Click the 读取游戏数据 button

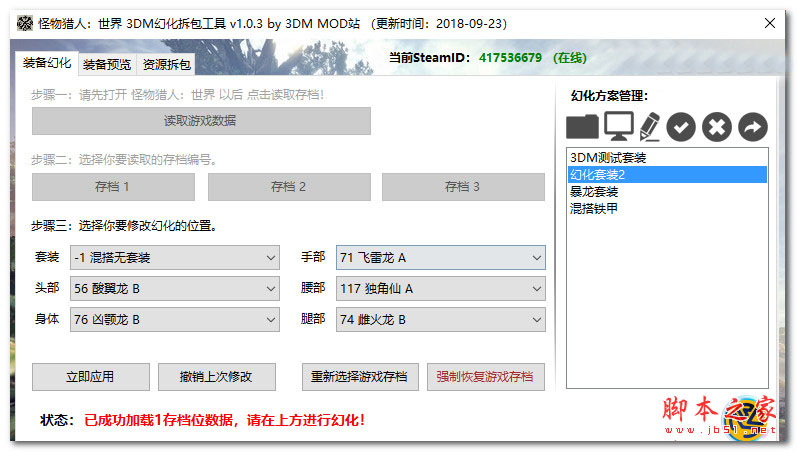[201, 121]
